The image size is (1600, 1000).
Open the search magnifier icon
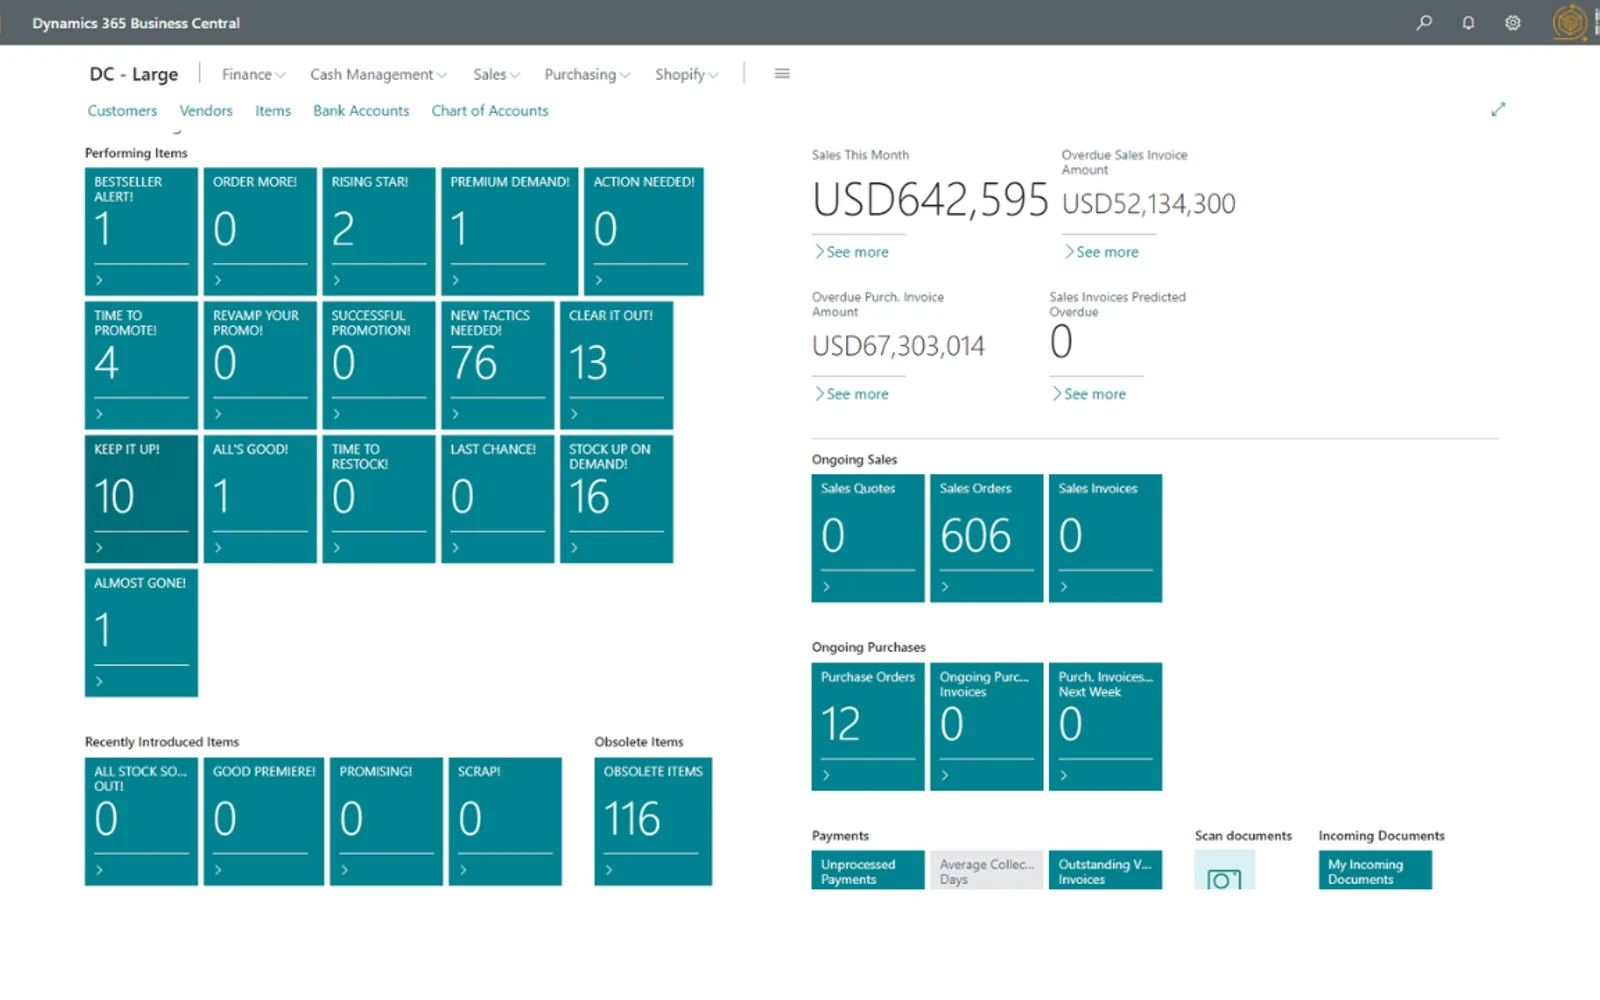1424,22
